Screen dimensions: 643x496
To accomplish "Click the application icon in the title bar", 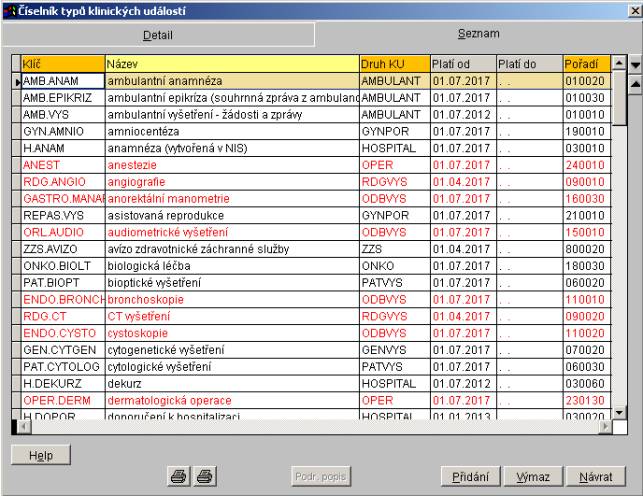I will point(8,9).
